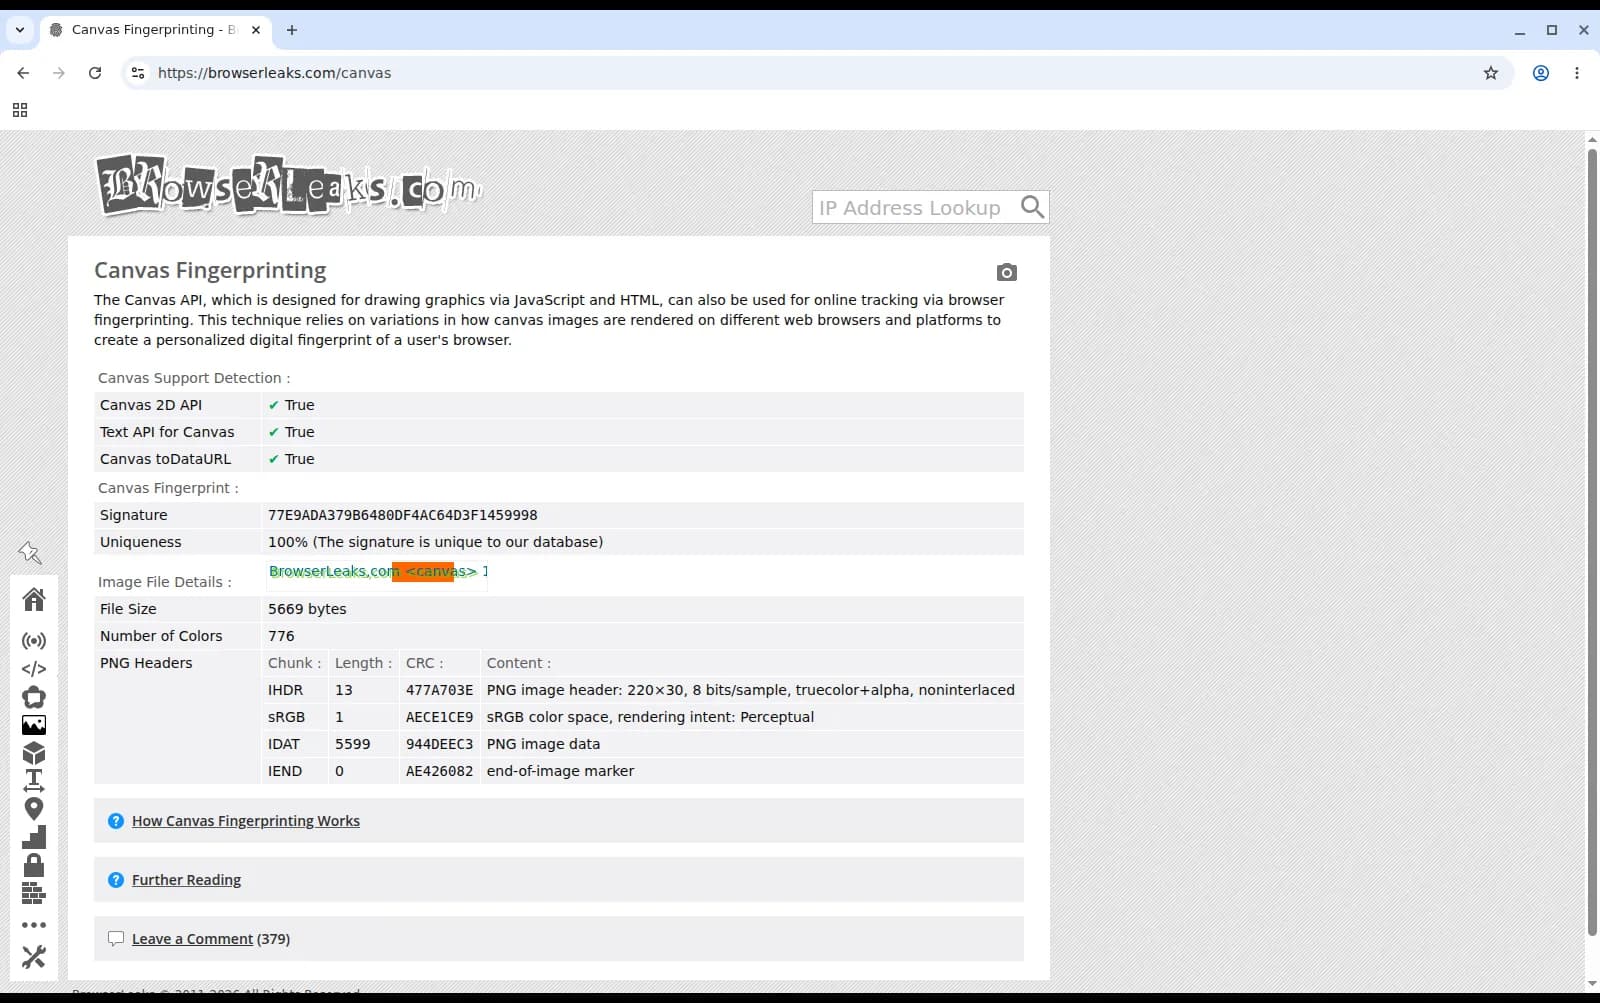Click the Number of Colors value 776
This screenshot has width=1600, height=1003.
click(281, 636)
